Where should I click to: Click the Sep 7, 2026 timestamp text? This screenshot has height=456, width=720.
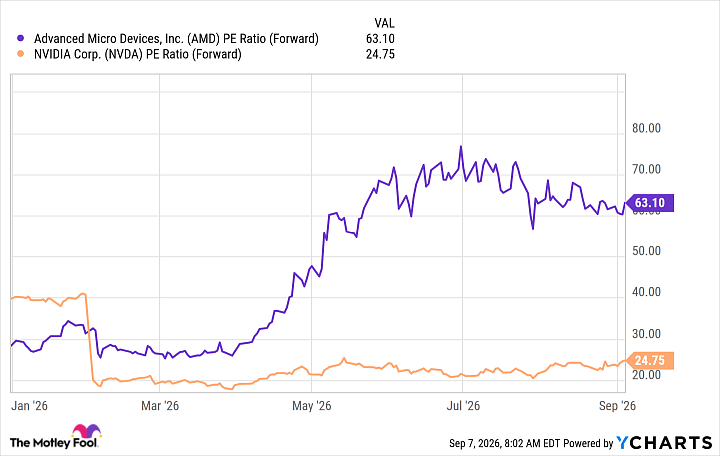pyautogui.click(x=505, y=443)
